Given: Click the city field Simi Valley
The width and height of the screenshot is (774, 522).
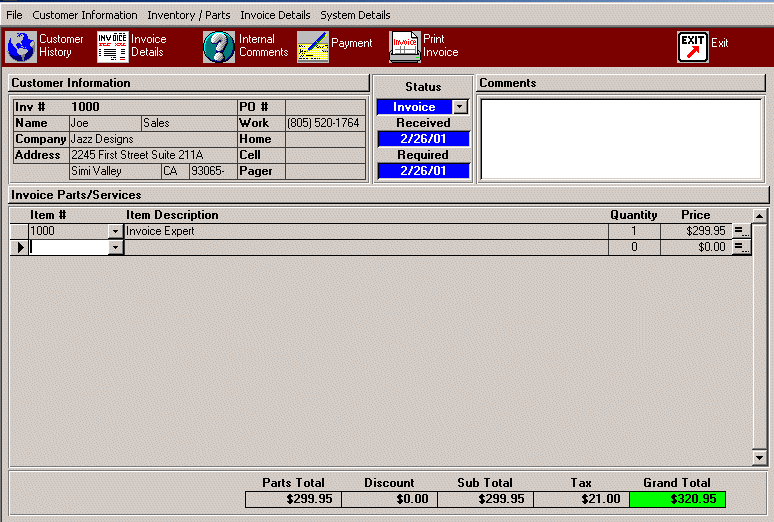Looking at the screenshot, I should click(116, 171).
